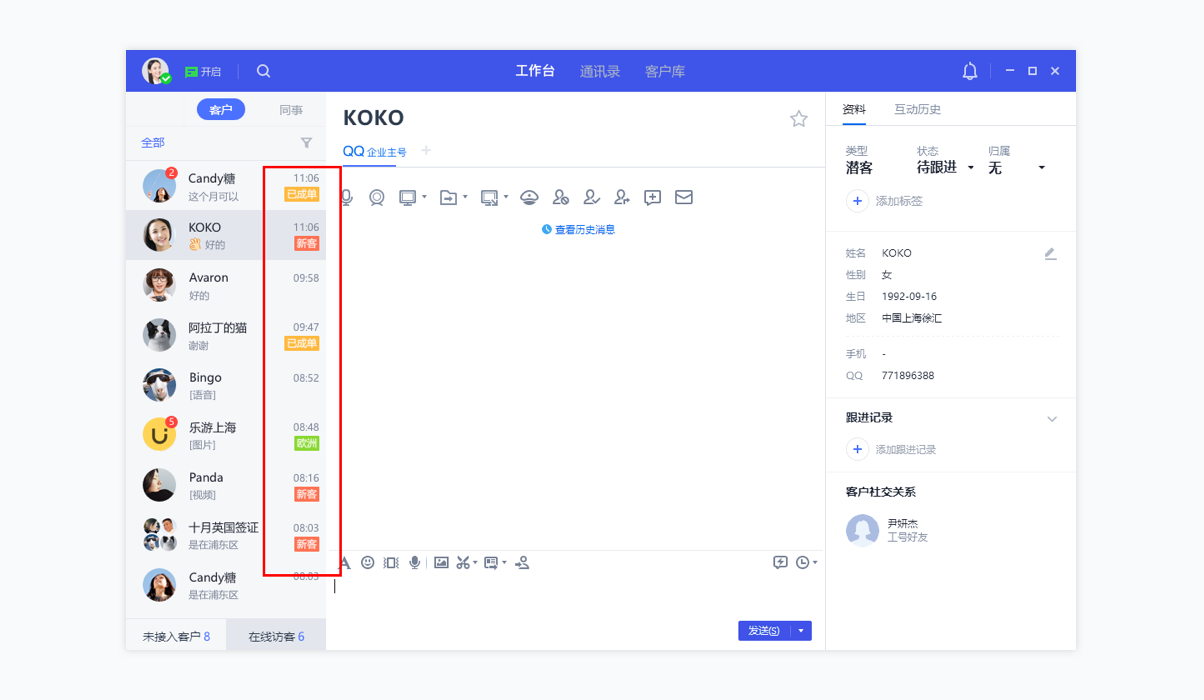This screenshot has width=1204, height=700.
Task: Insert an image into the message
Action: (x=441, y=563)
